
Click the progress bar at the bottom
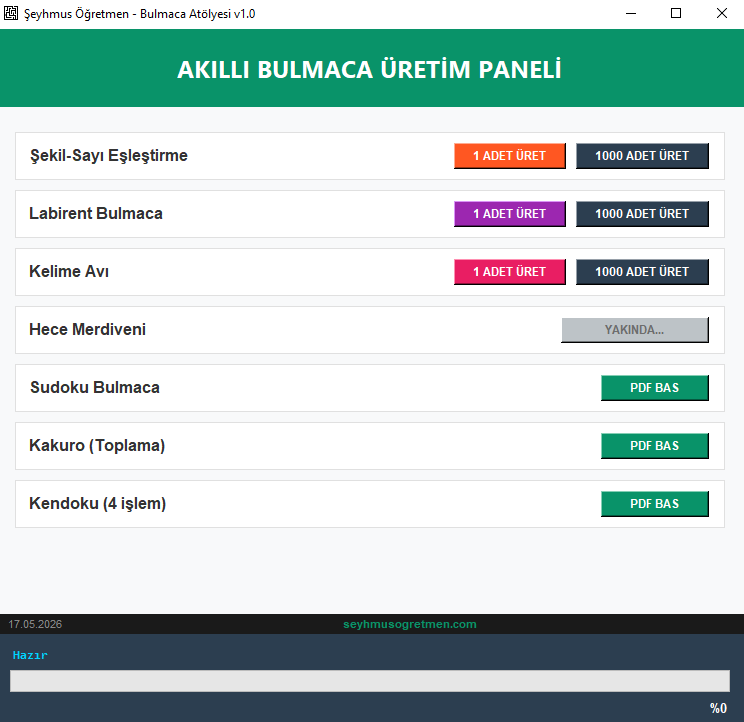tap(370, 681)
